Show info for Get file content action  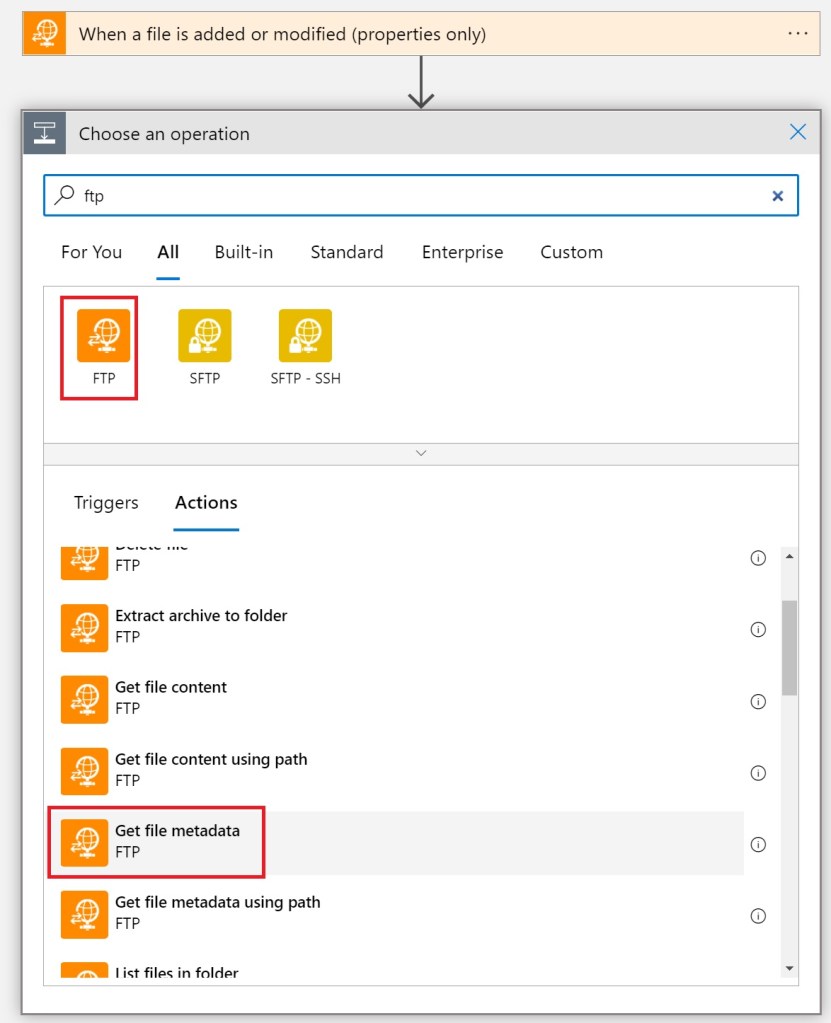tap(758, 701)
